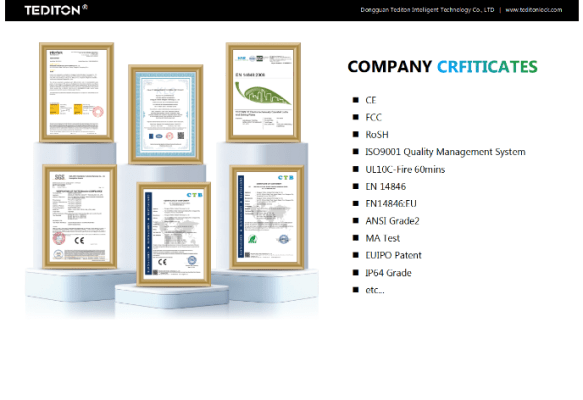Click the SGS logo on bottom-left certificate
The height and width of the screenshot is (400, 583).
coord(59,177)
